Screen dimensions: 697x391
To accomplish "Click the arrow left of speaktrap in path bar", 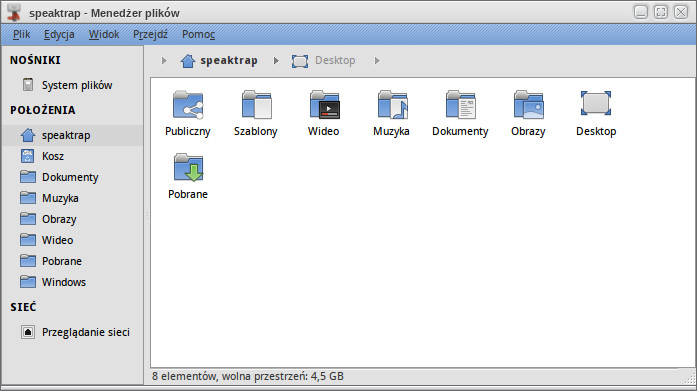I will click(x=164, y=60).
